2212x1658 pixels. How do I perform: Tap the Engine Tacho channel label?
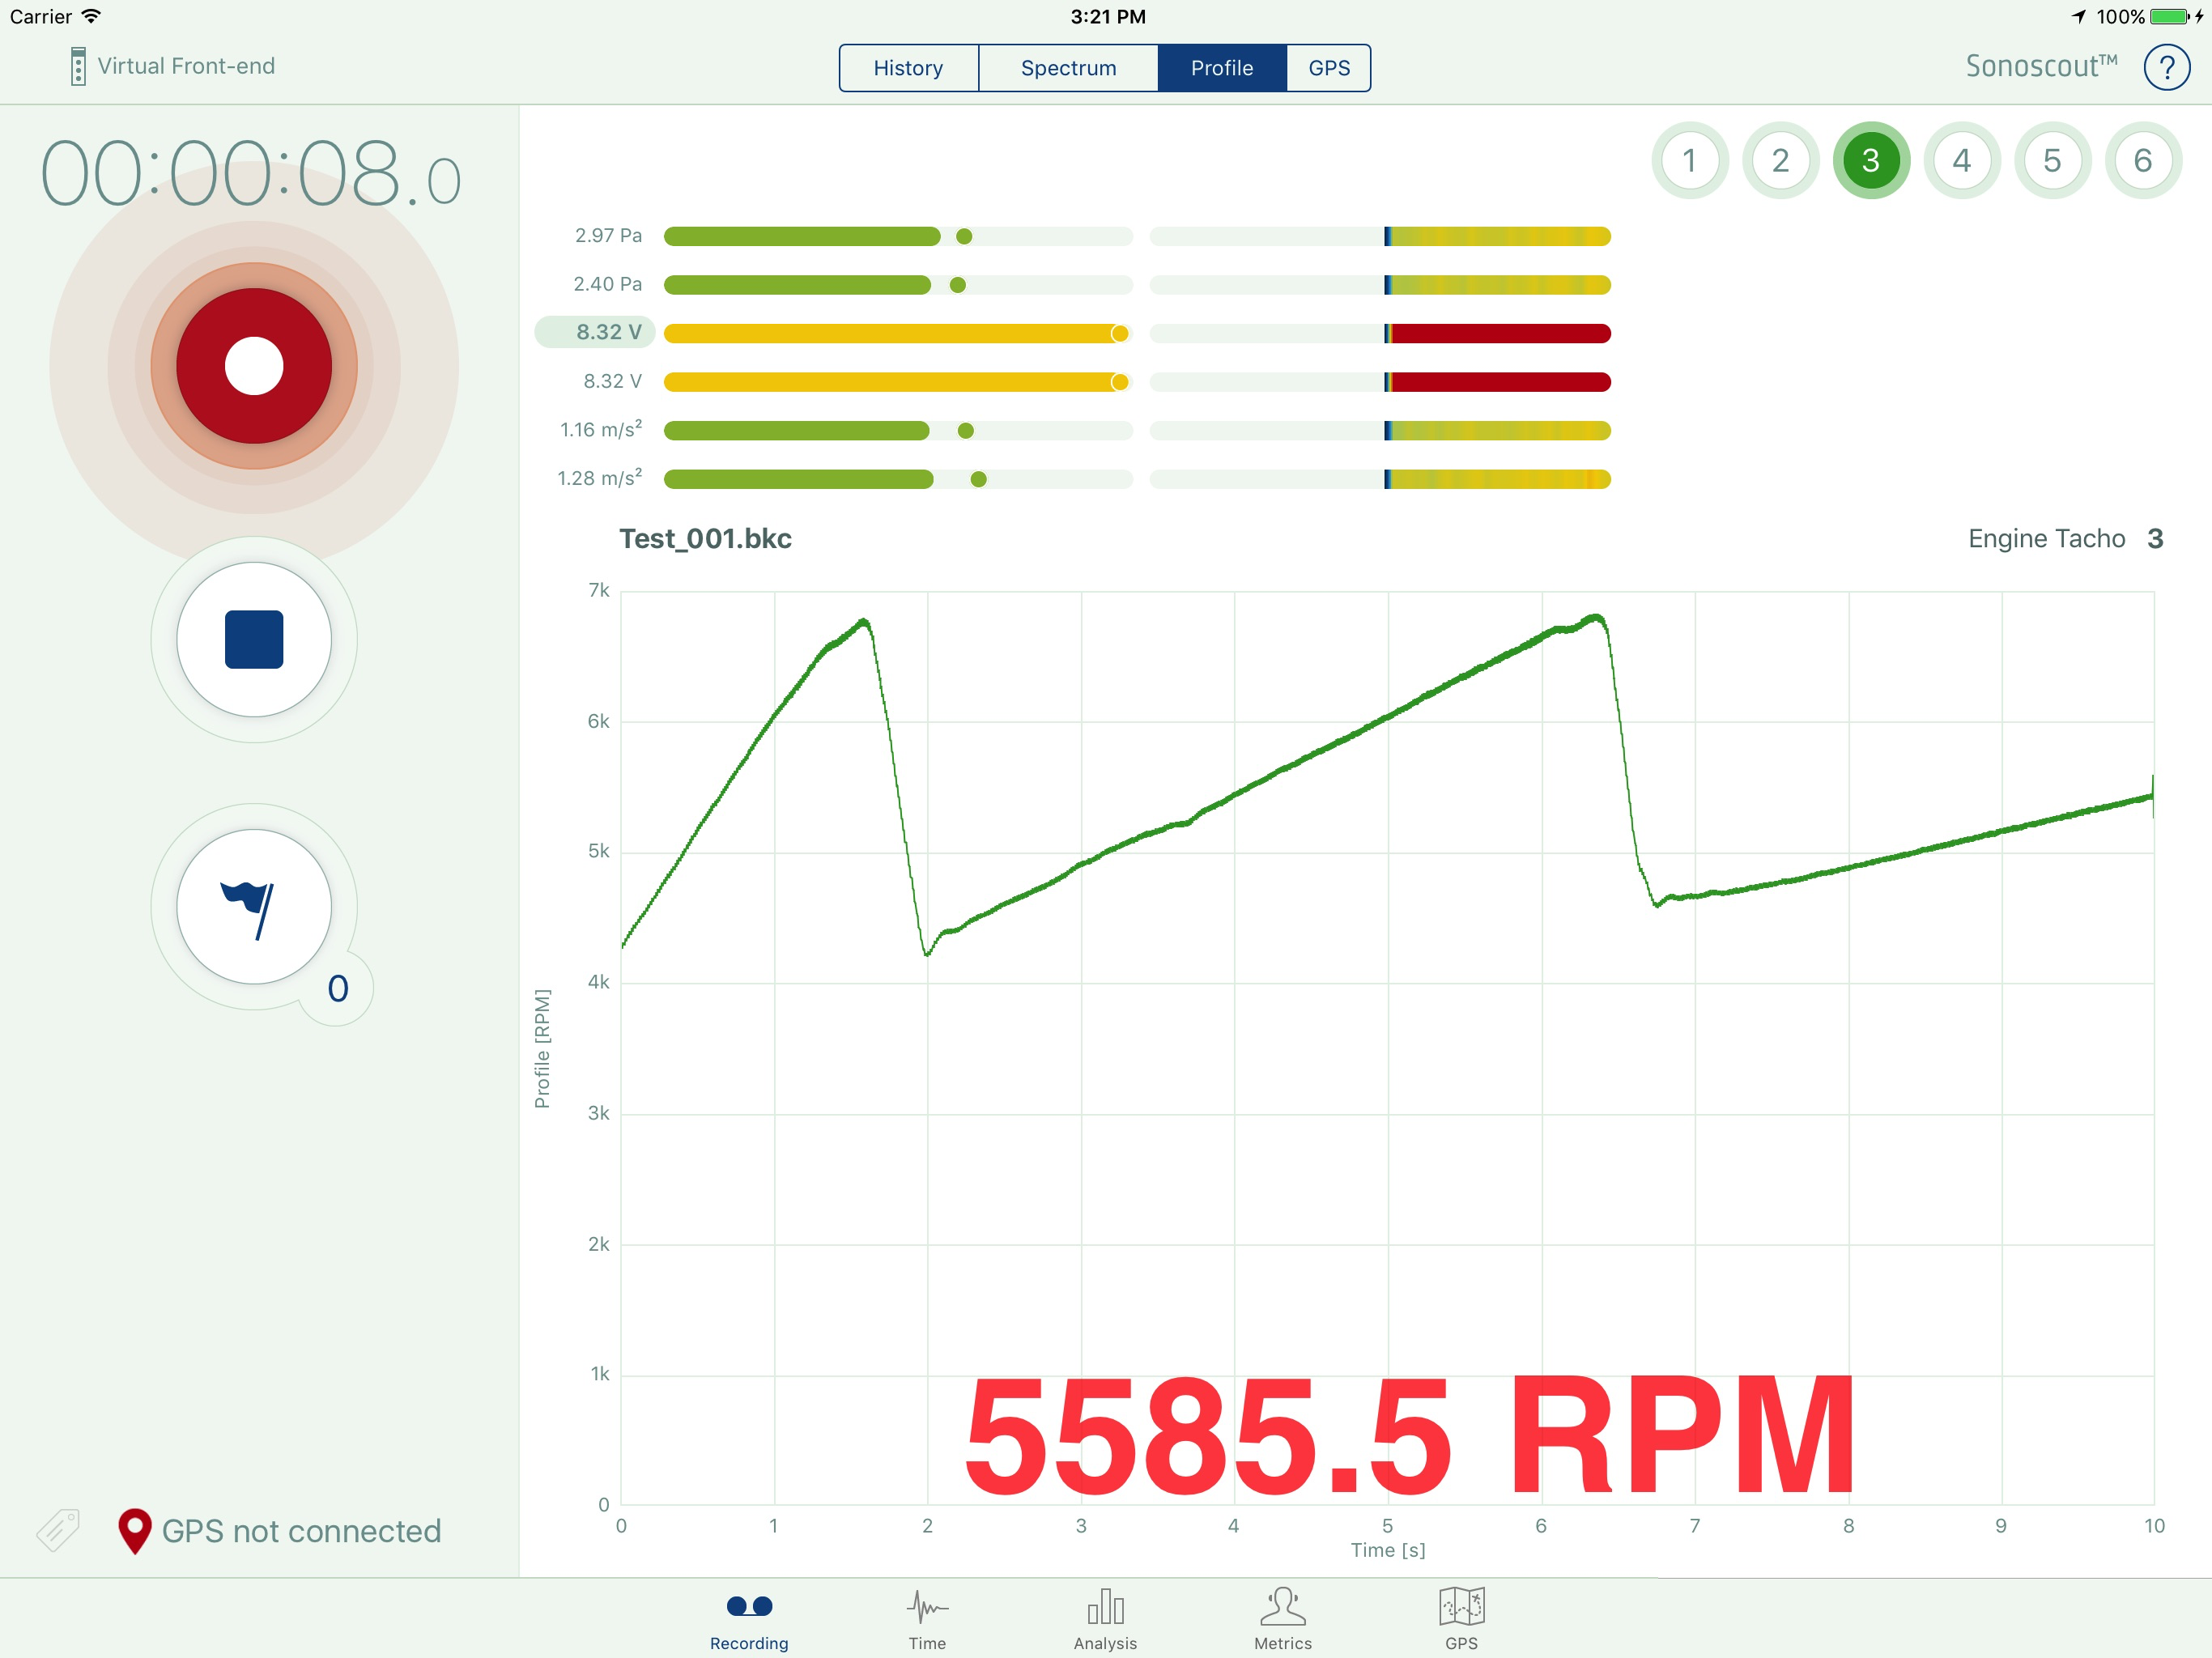pyautogui.click(x=2046, y=539)
